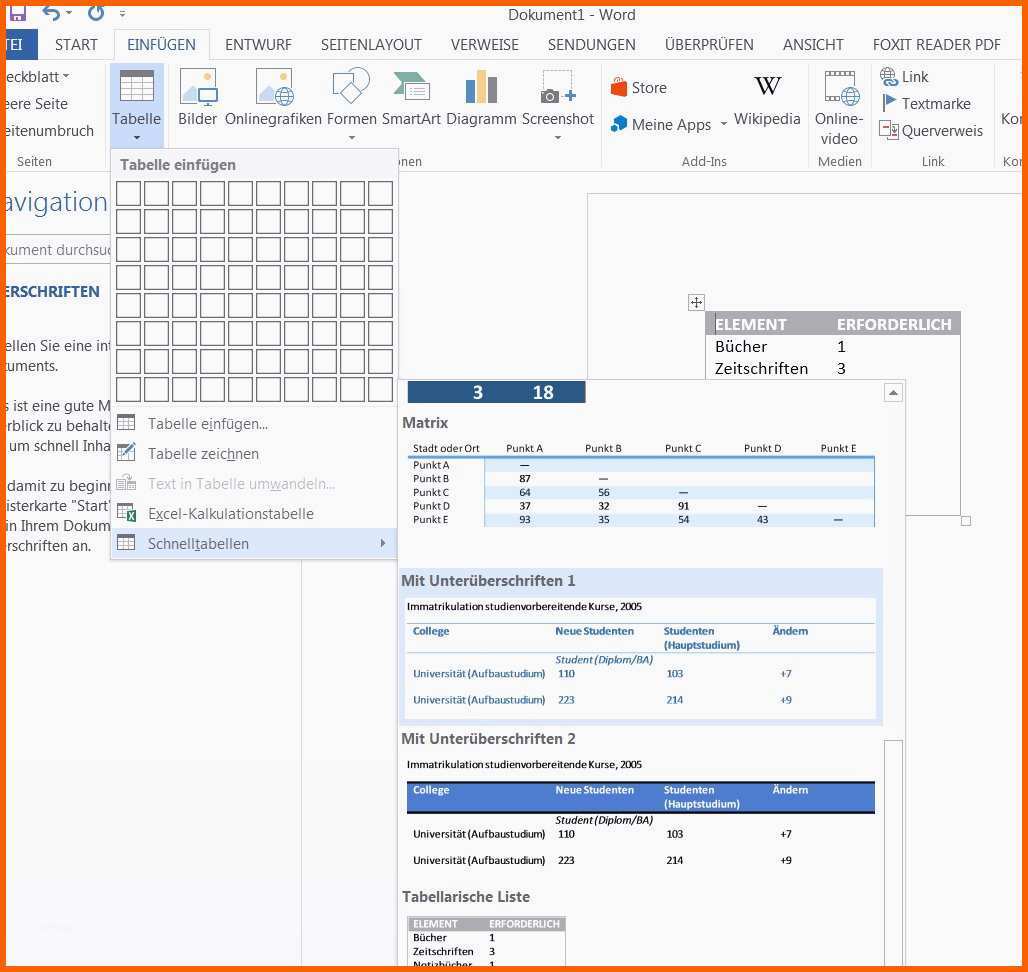
Task: Open Onlinegrafiken image search
Action: (x=273, y=88)
